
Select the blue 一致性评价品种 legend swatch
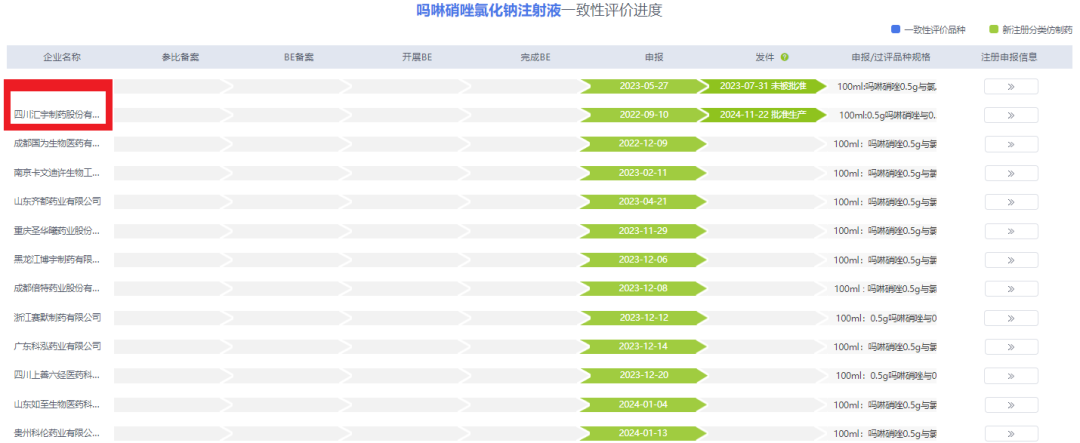coord(895,30)
